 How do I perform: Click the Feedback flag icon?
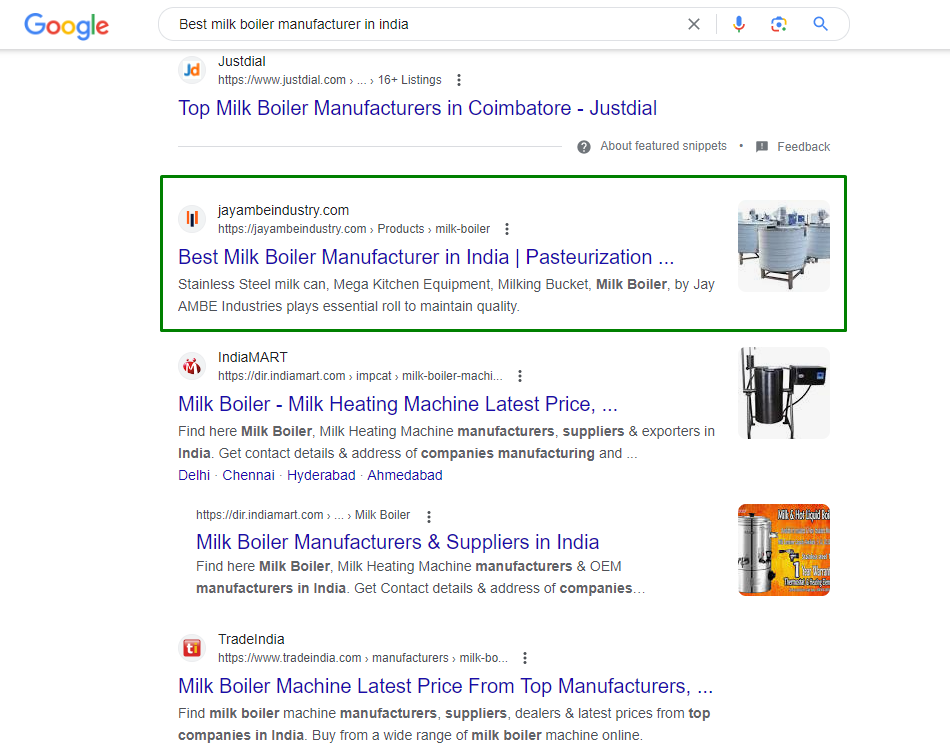pos(762,147)
